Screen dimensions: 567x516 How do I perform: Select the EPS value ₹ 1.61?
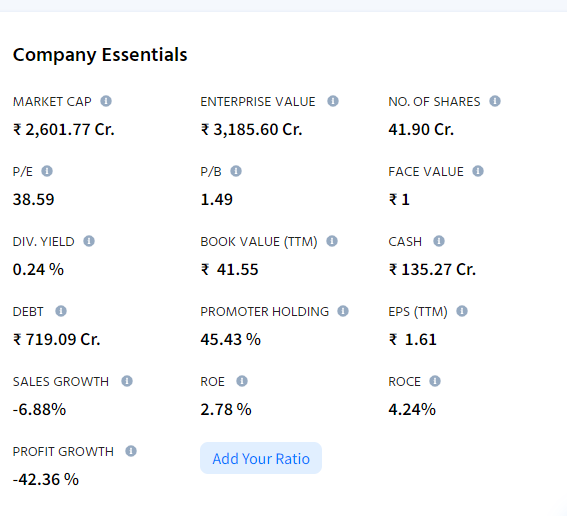413,340
